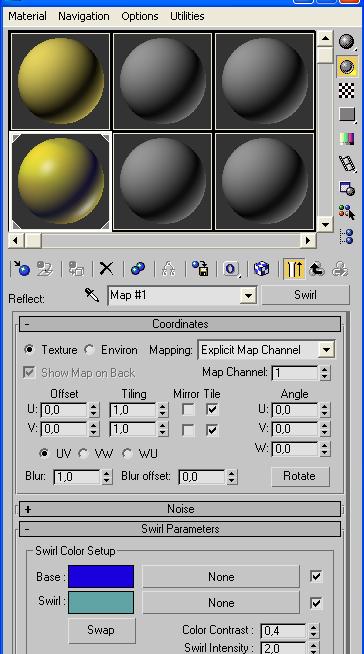
Task: Click the Angle W input field
Action: point(295,449)
